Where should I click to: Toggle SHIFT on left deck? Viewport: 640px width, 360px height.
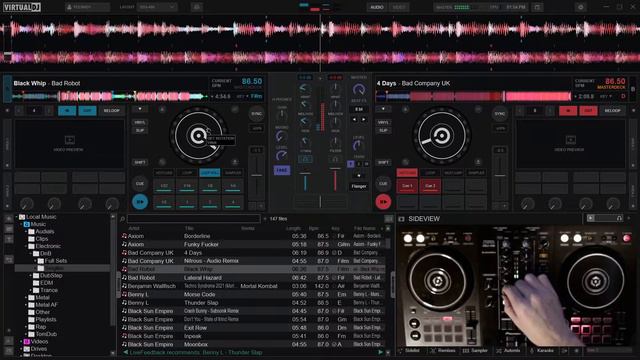coord(140,162)
